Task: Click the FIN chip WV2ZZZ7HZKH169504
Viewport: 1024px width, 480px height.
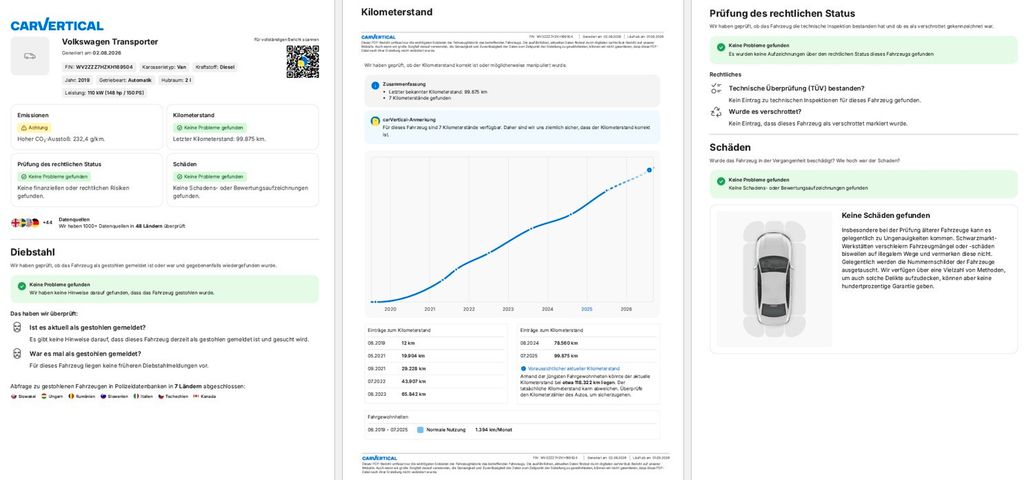Action: pyautogui.click(x=99, y=67)
